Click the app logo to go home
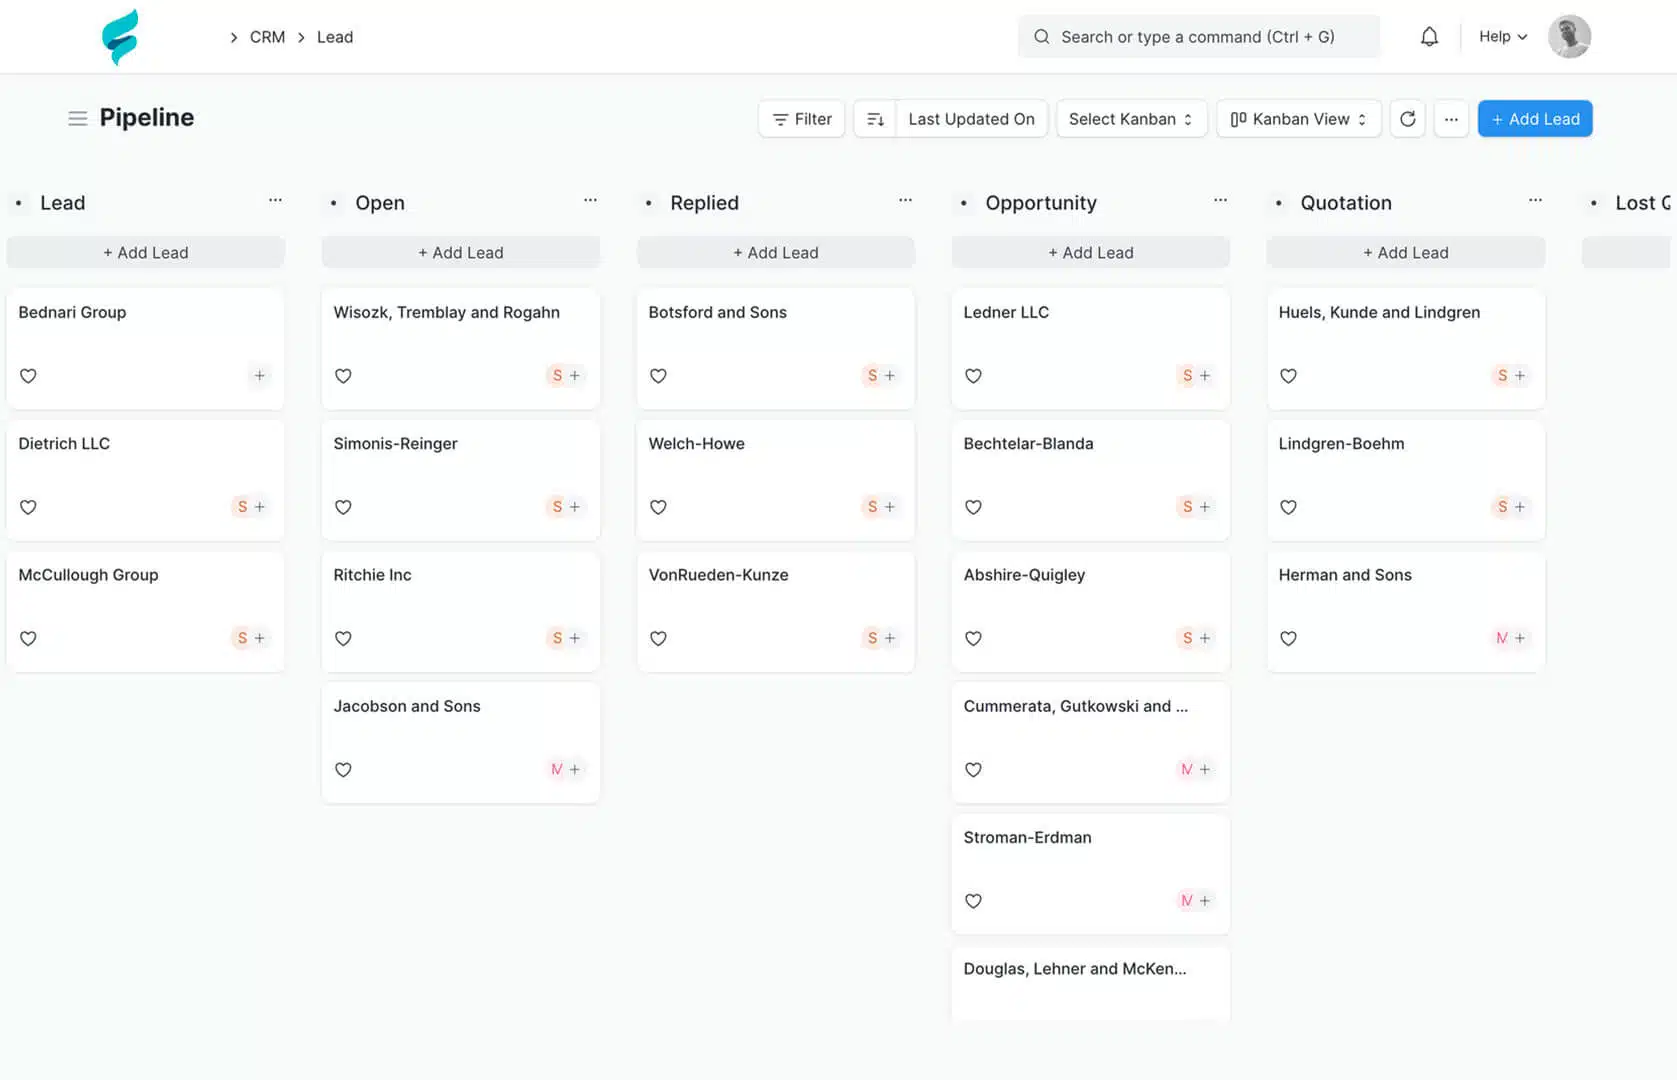Viewport: 1677px width, 1080px height. [120, 37]
